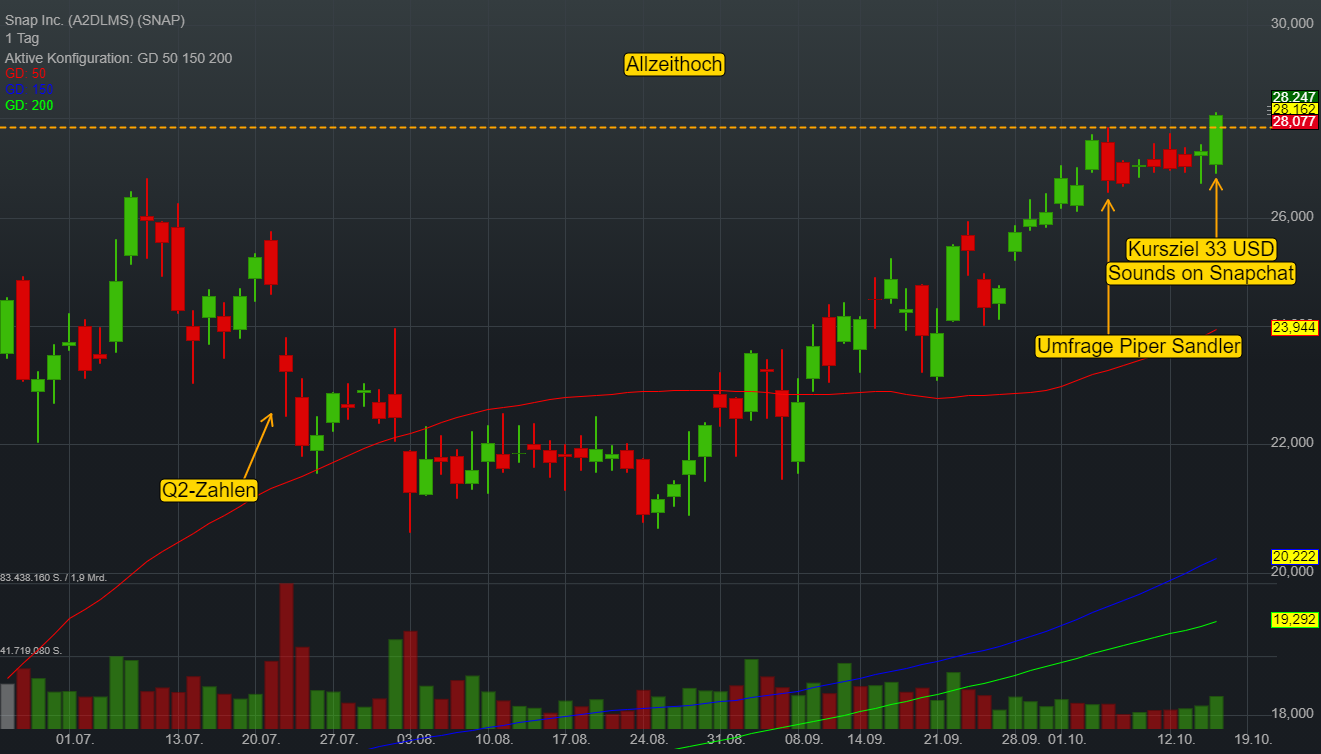1321x754 pixels.
Task: Click the Snap Inc. (A2DLMS) (SNAP) title
Action: 95,20
